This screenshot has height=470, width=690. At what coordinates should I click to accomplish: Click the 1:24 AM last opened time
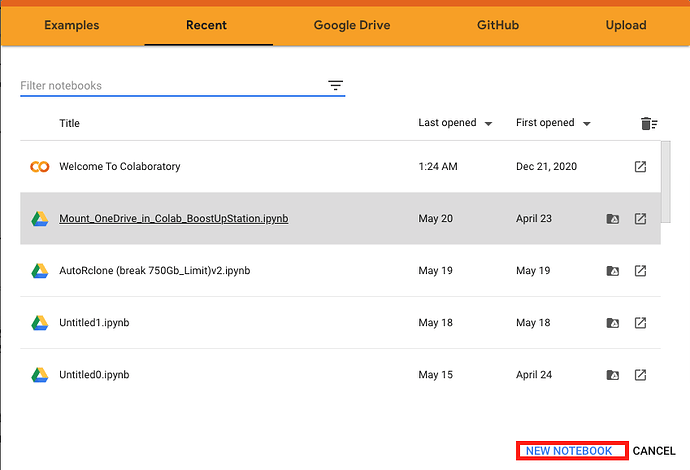(x=438, y=166)
